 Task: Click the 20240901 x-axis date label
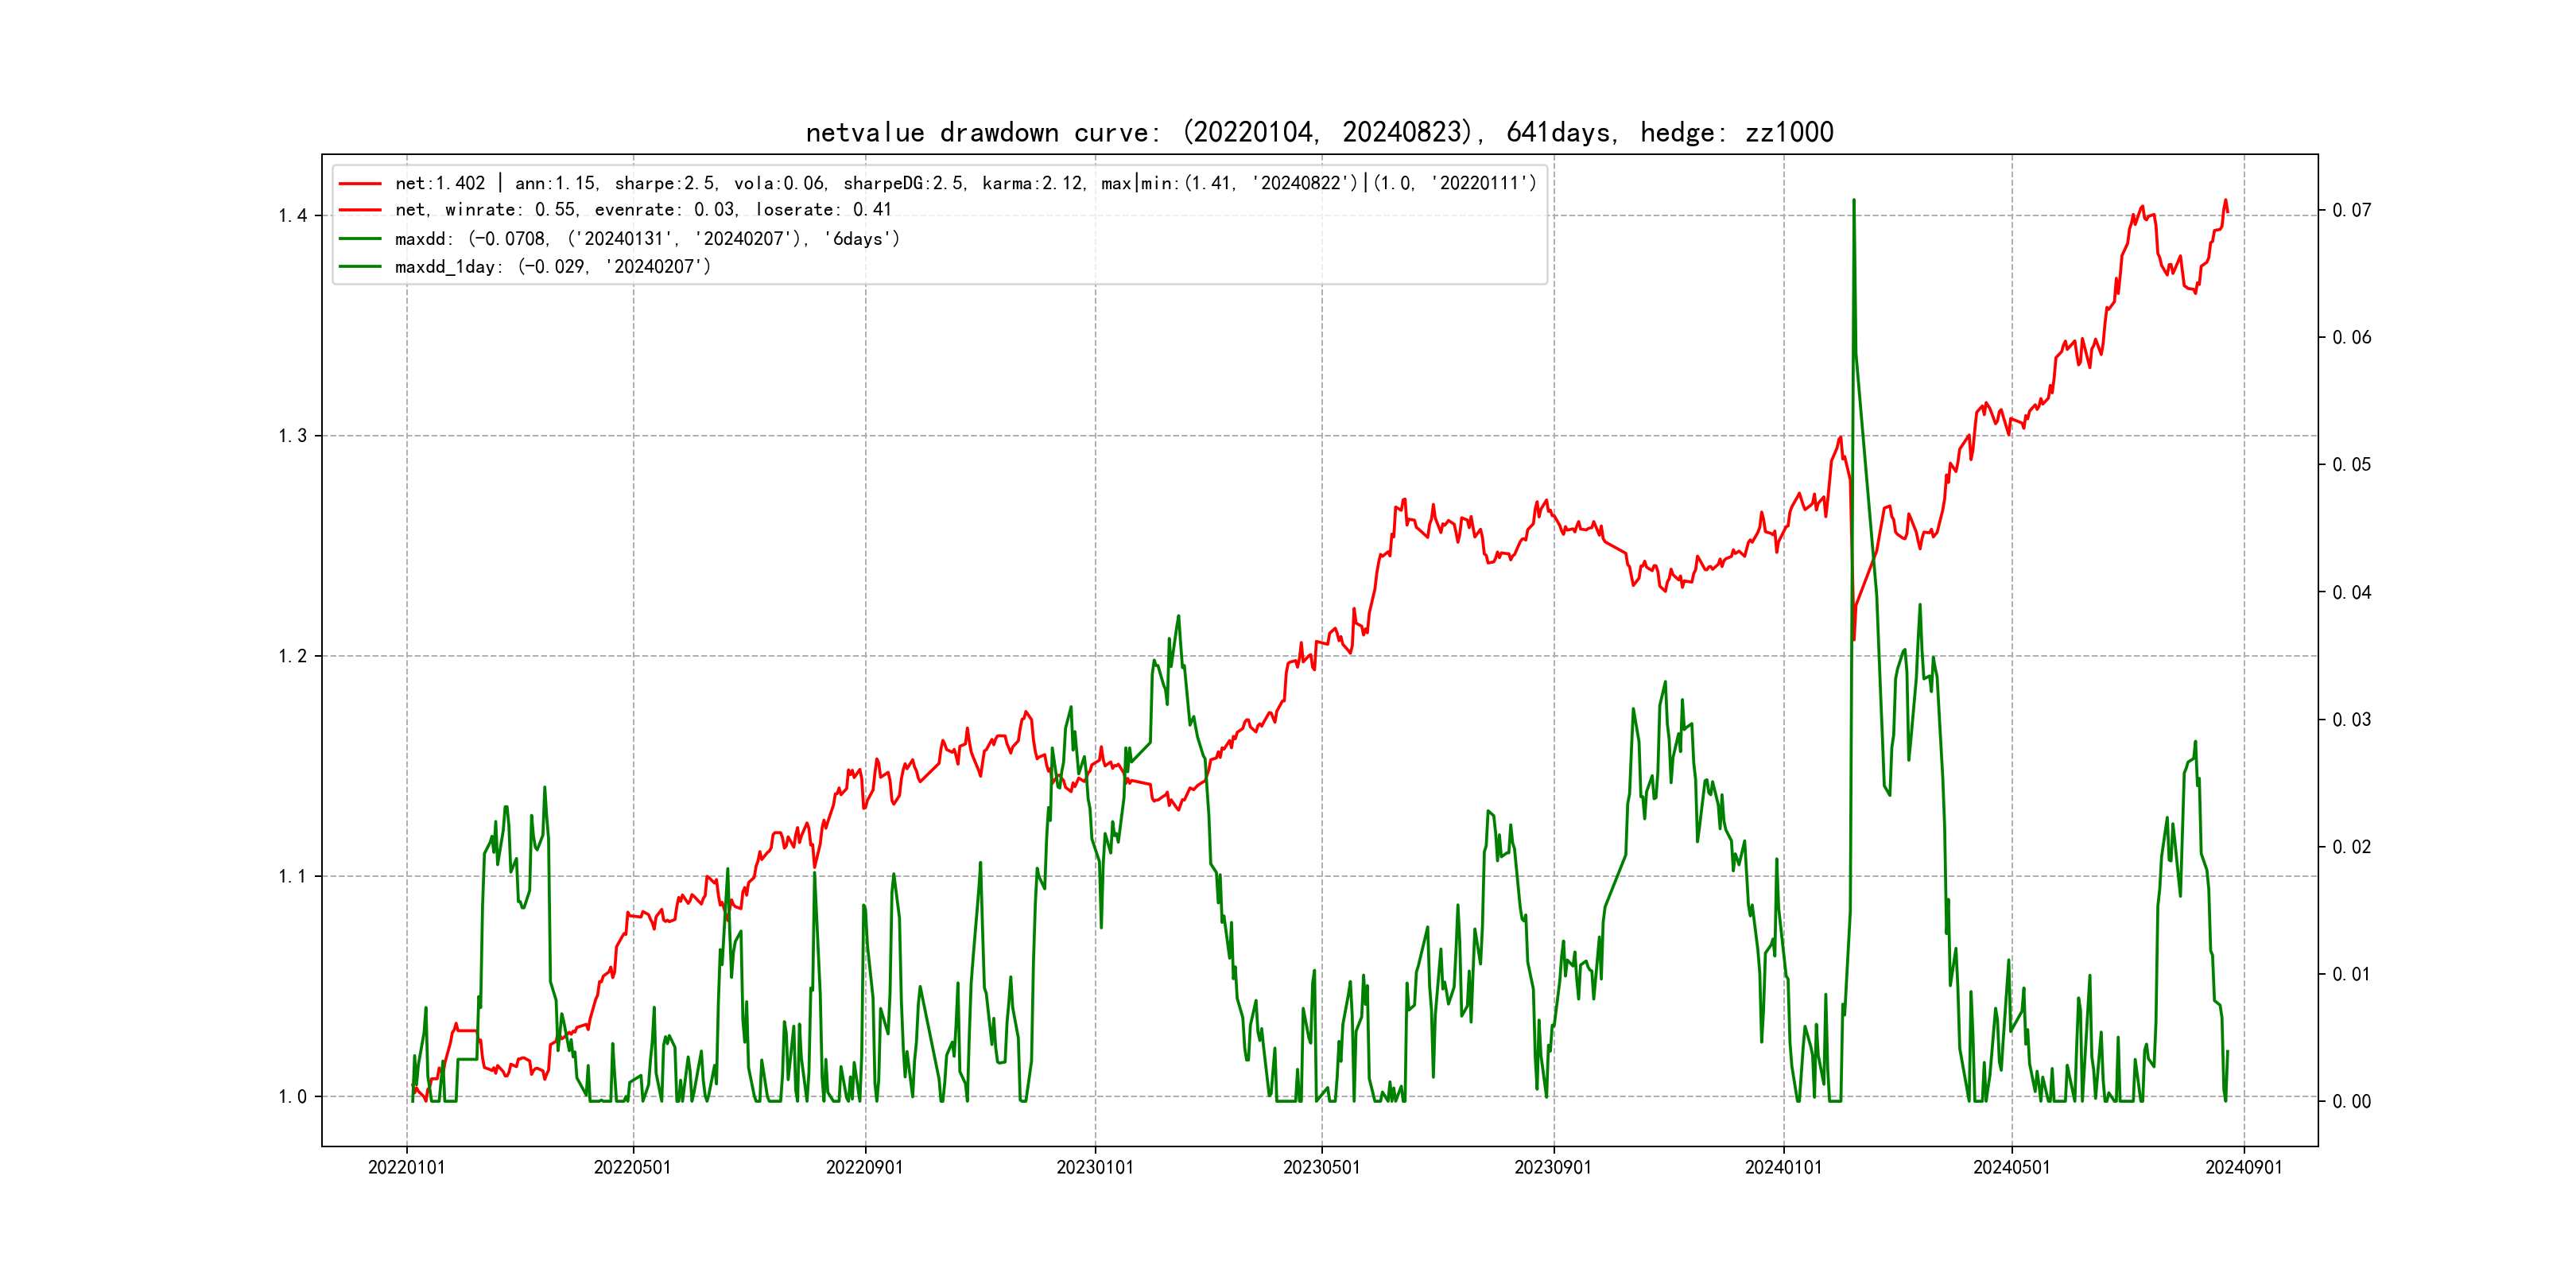point(2243,1167)
